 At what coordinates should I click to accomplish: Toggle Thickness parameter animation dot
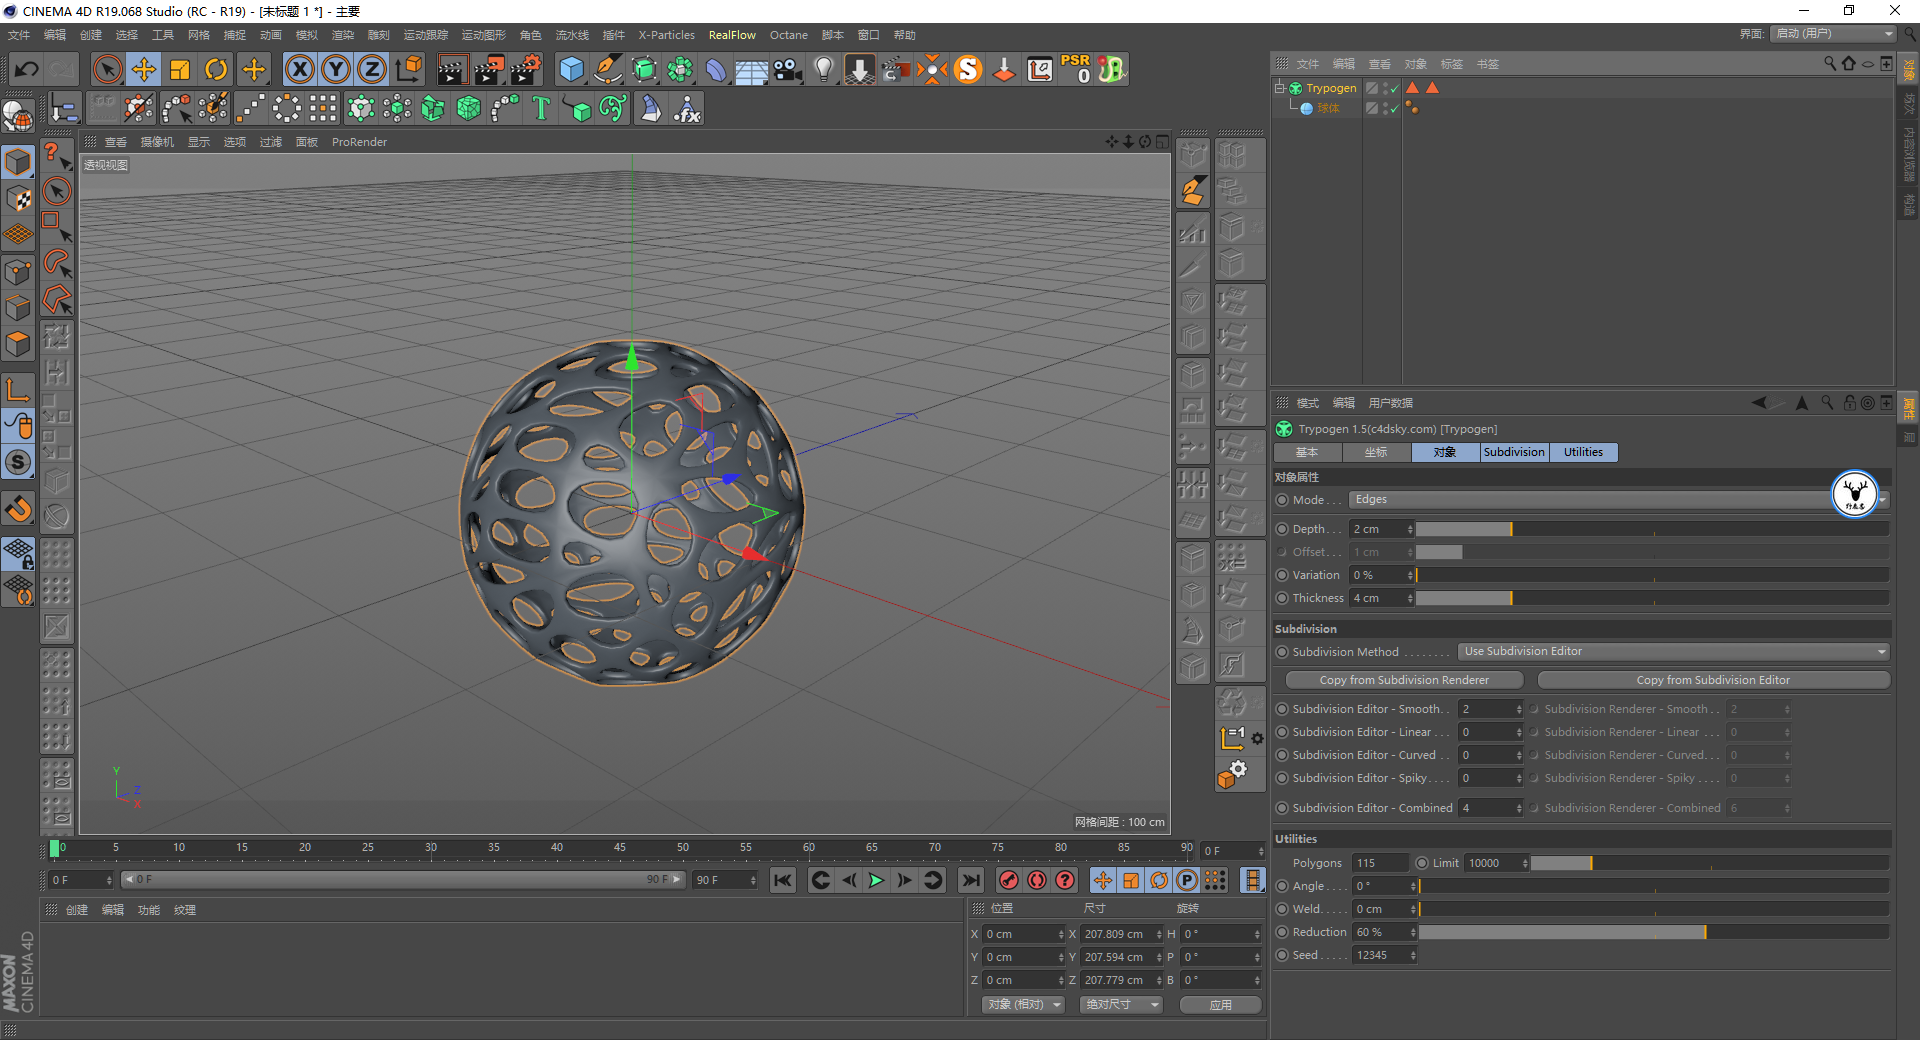[x=1282, y=598]
